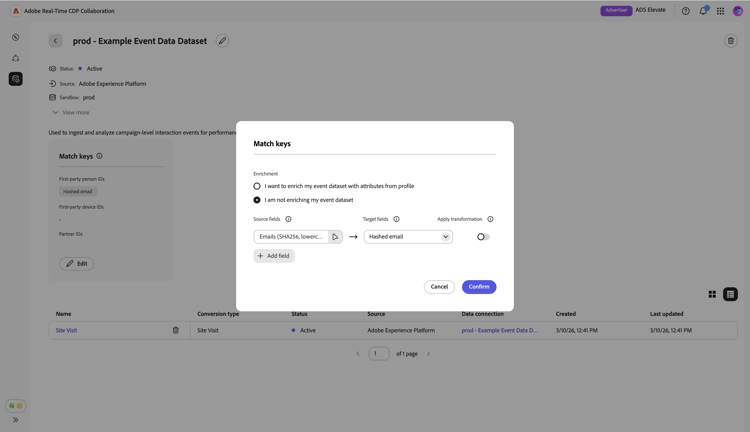This screenshot has height=432, width=750.
Task: Click the Edit button under Match keys panel
Action: pos(77,264)
